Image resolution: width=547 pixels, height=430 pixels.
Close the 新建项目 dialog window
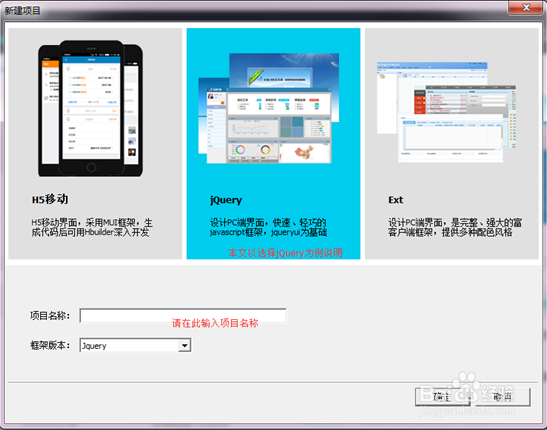click(526, 7)
